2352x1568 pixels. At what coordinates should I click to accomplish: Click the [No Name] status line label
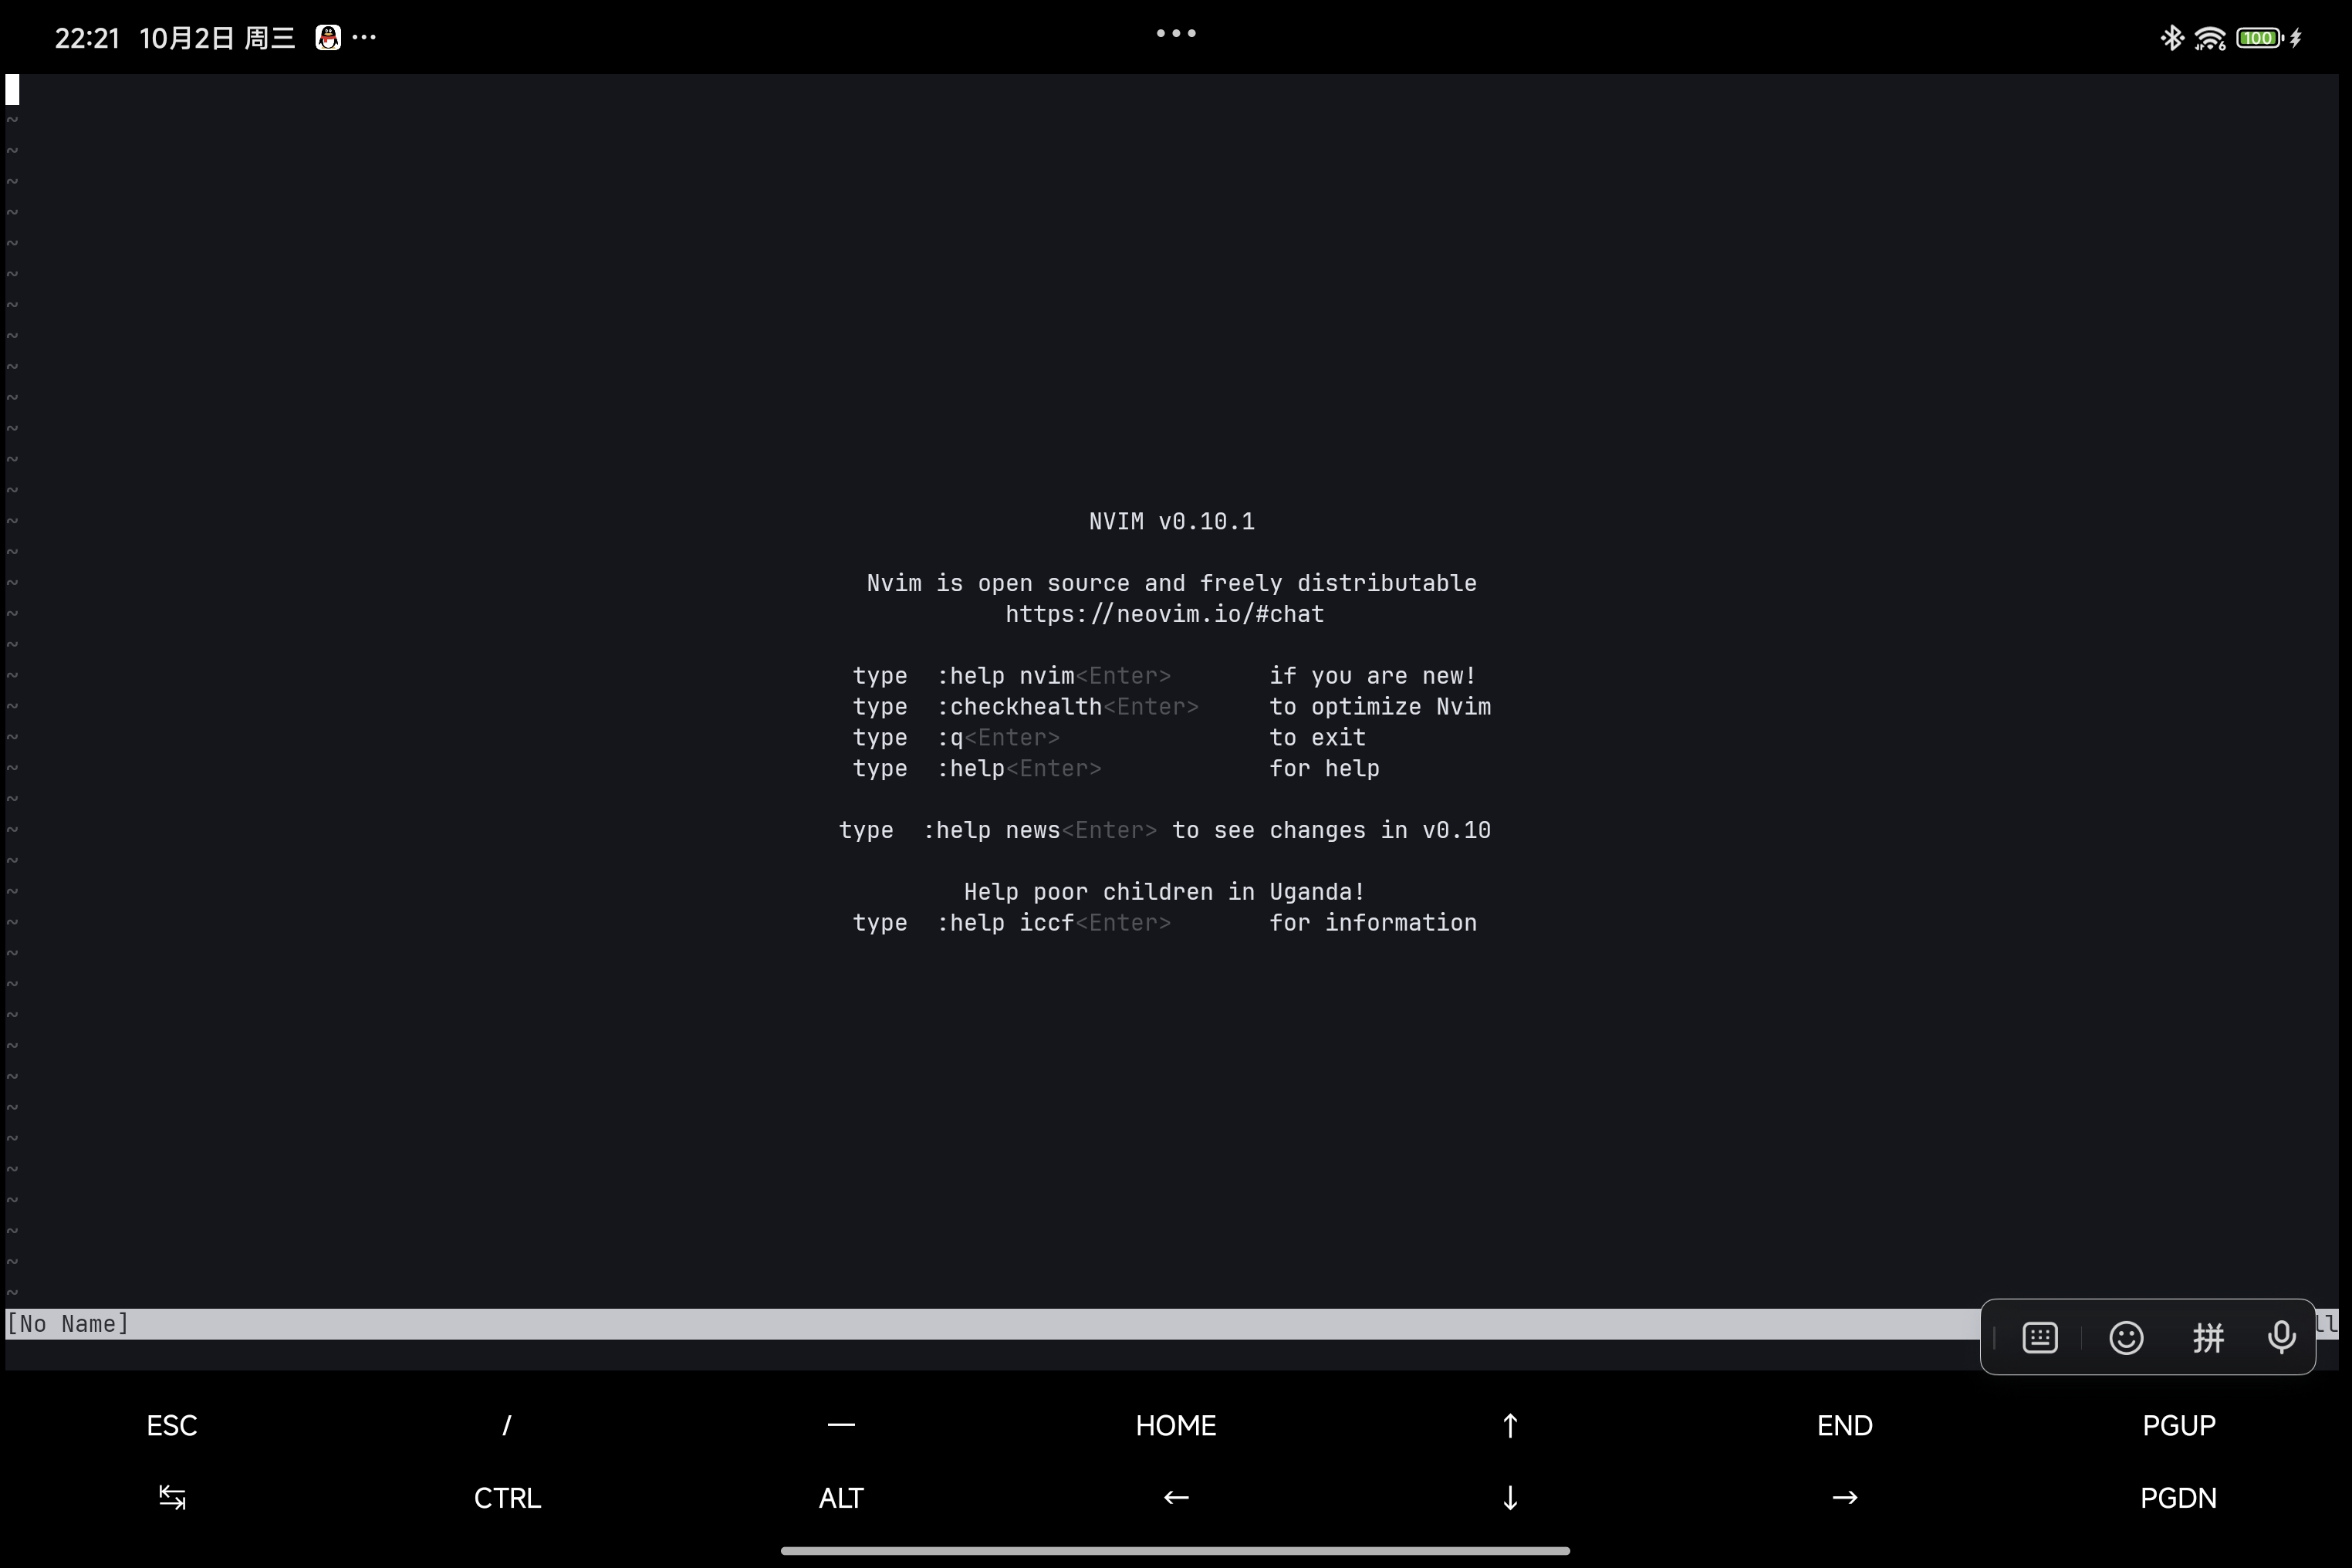[x=68, y=1324]
